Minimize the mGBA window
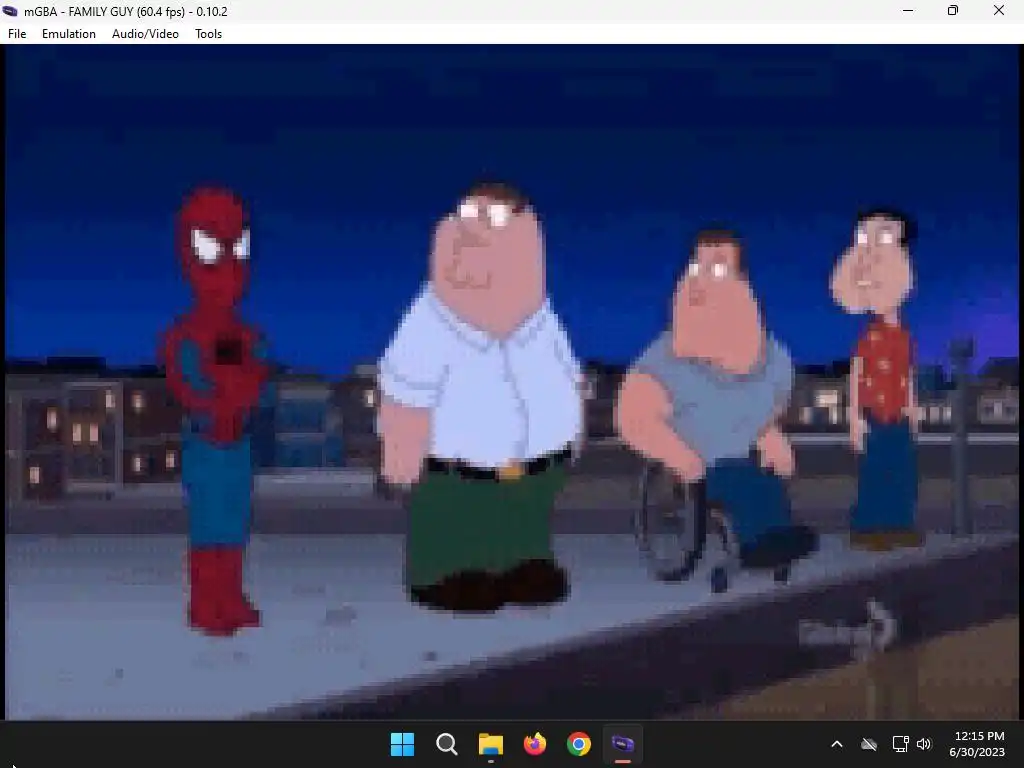 (908, 11)
